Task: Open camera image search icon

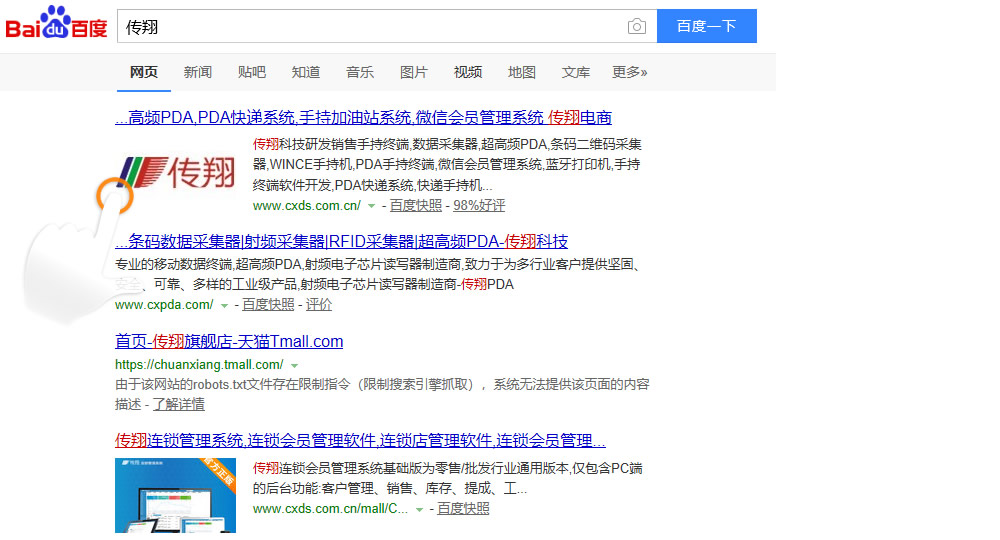Action: 636,27
